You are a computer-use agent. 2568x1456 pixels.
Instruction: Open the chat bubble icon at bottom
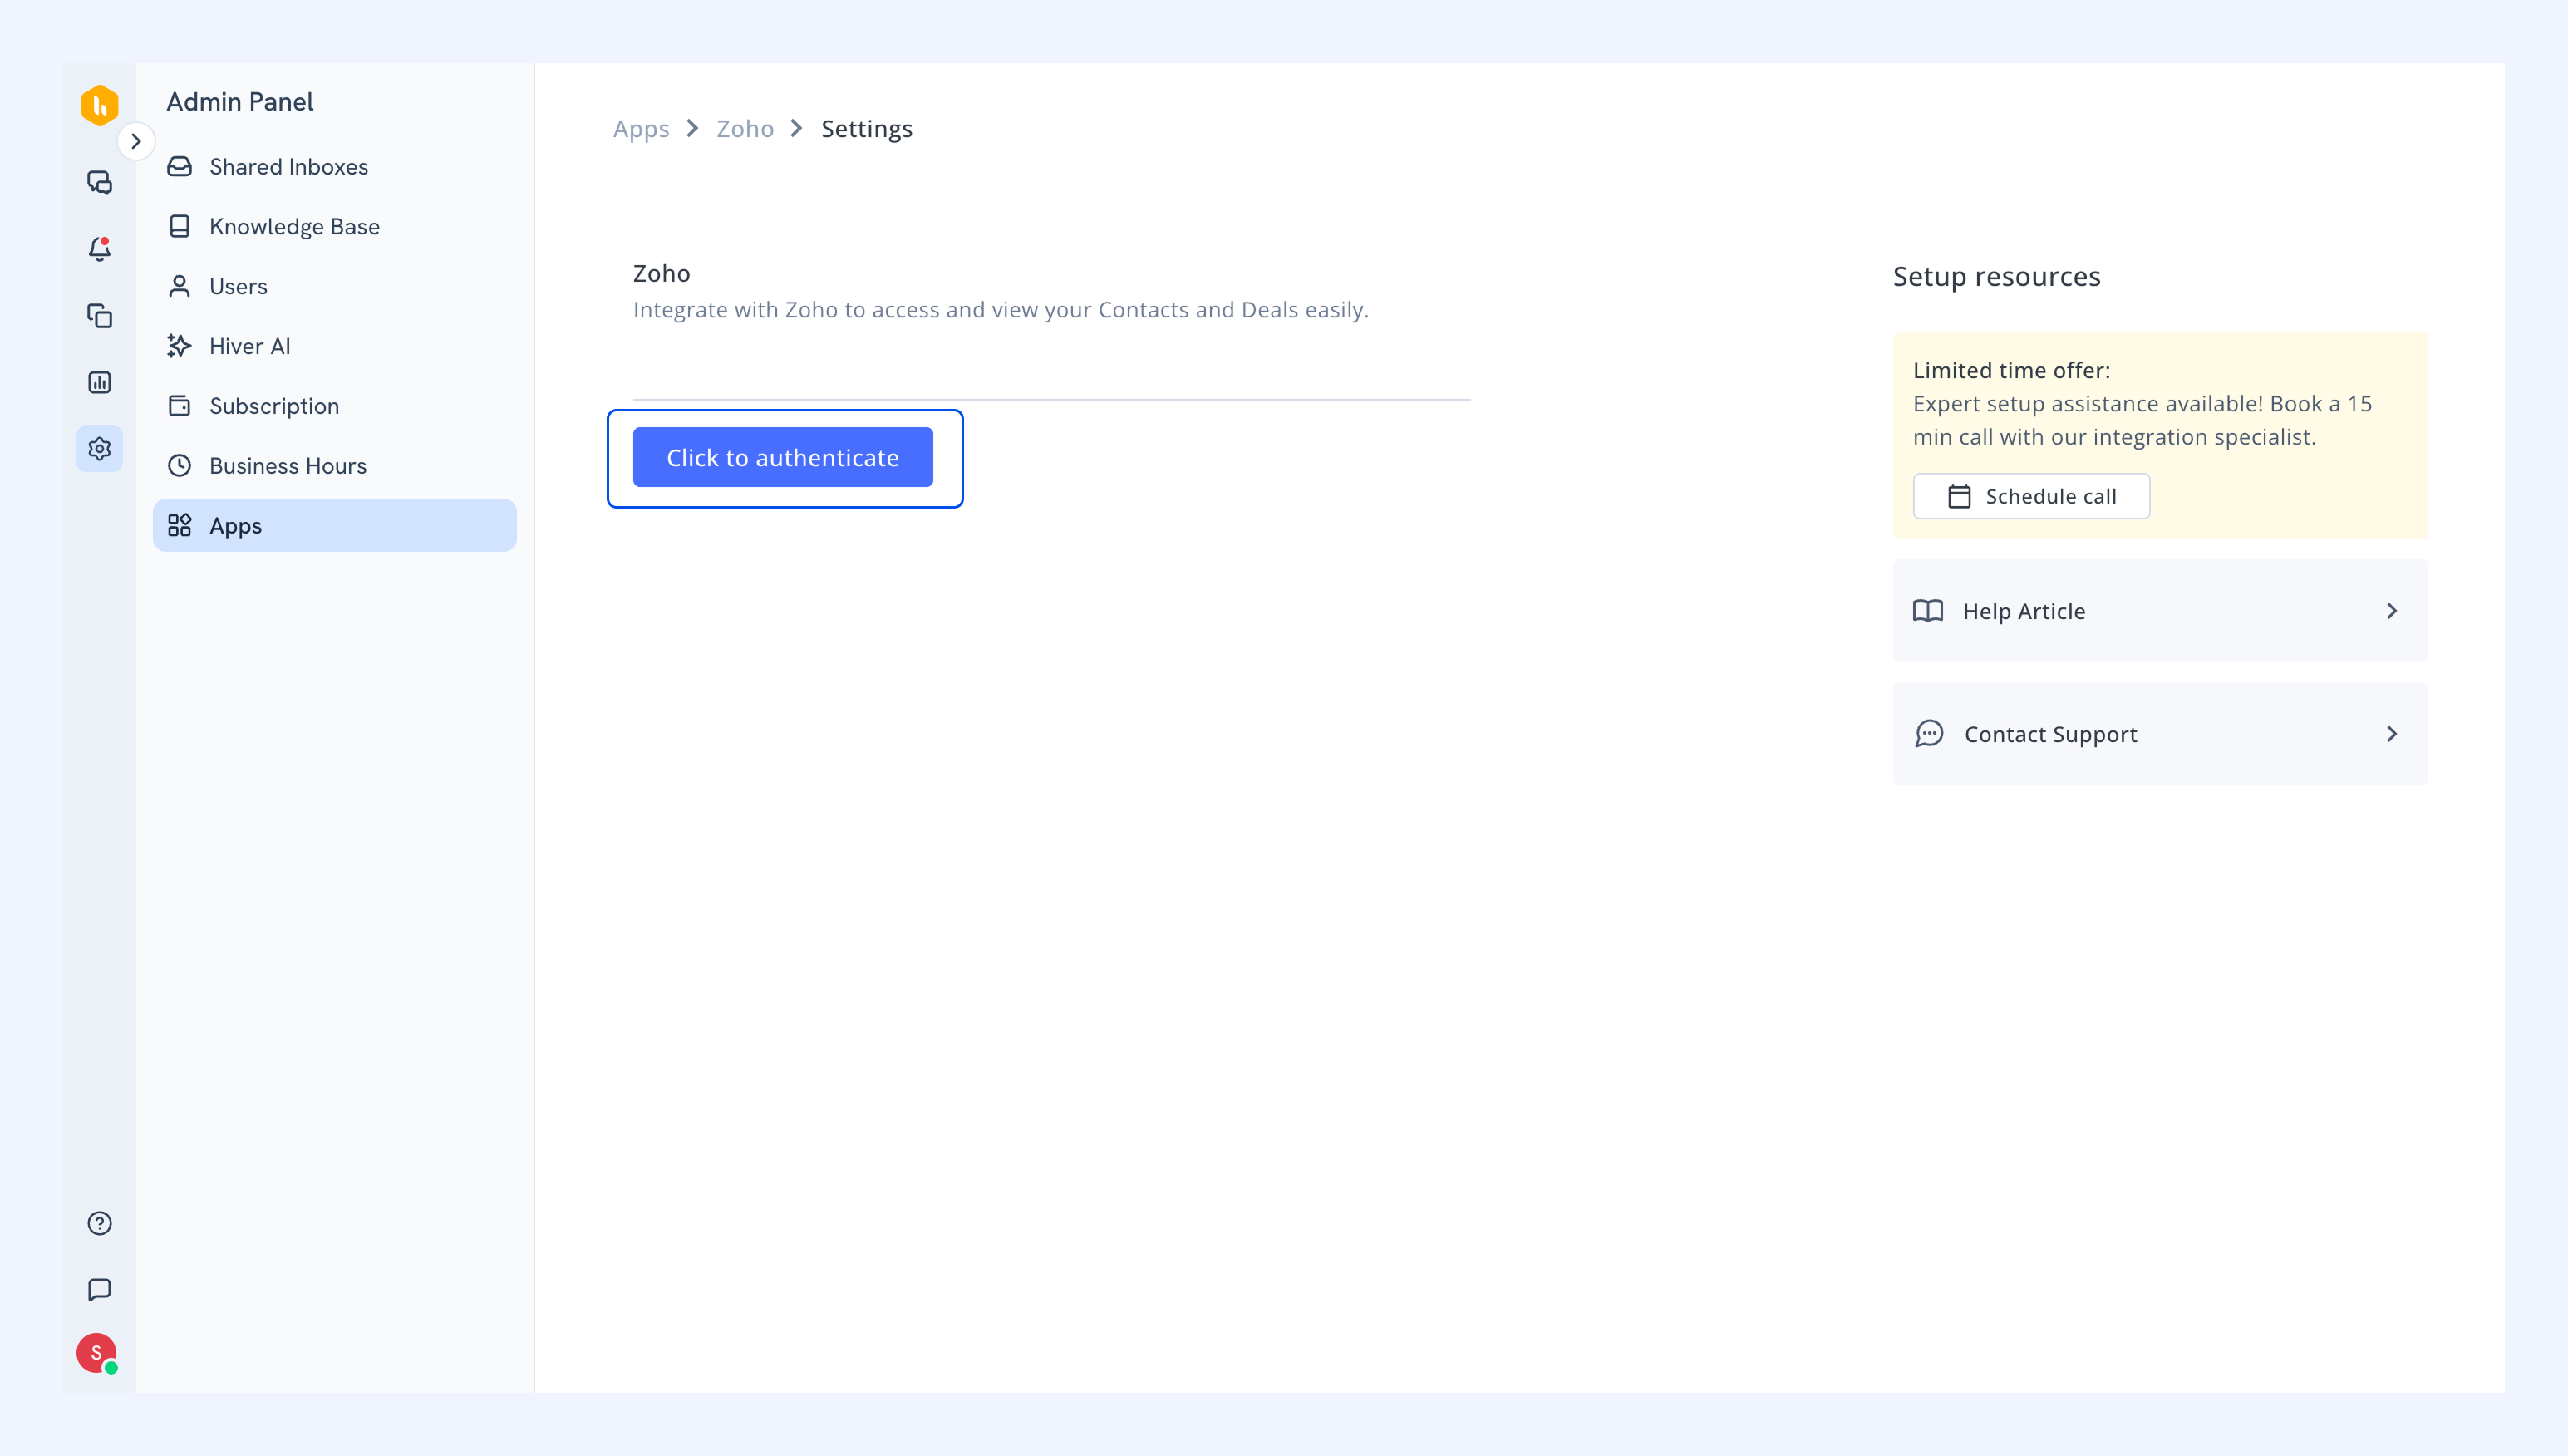pyautogui.click(x=99, y=1290)
